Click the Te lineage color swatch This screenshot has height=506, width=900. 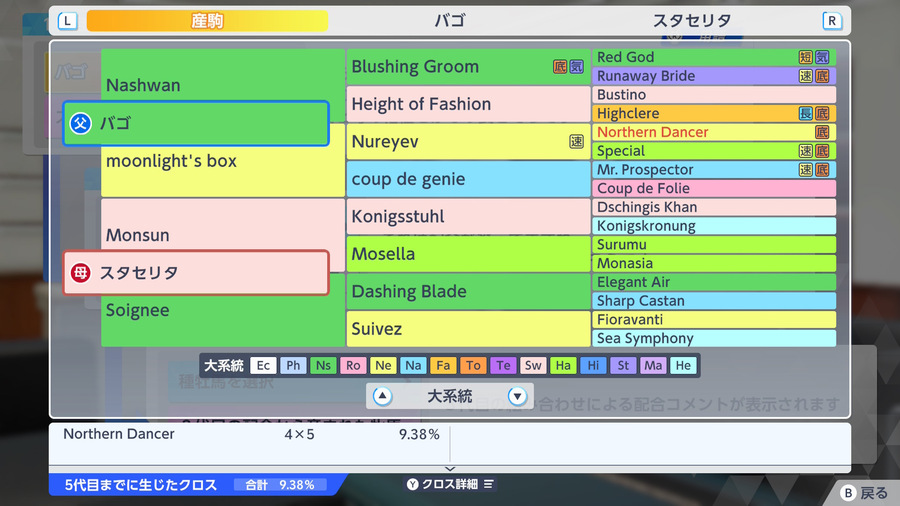(x=503, y=365)
